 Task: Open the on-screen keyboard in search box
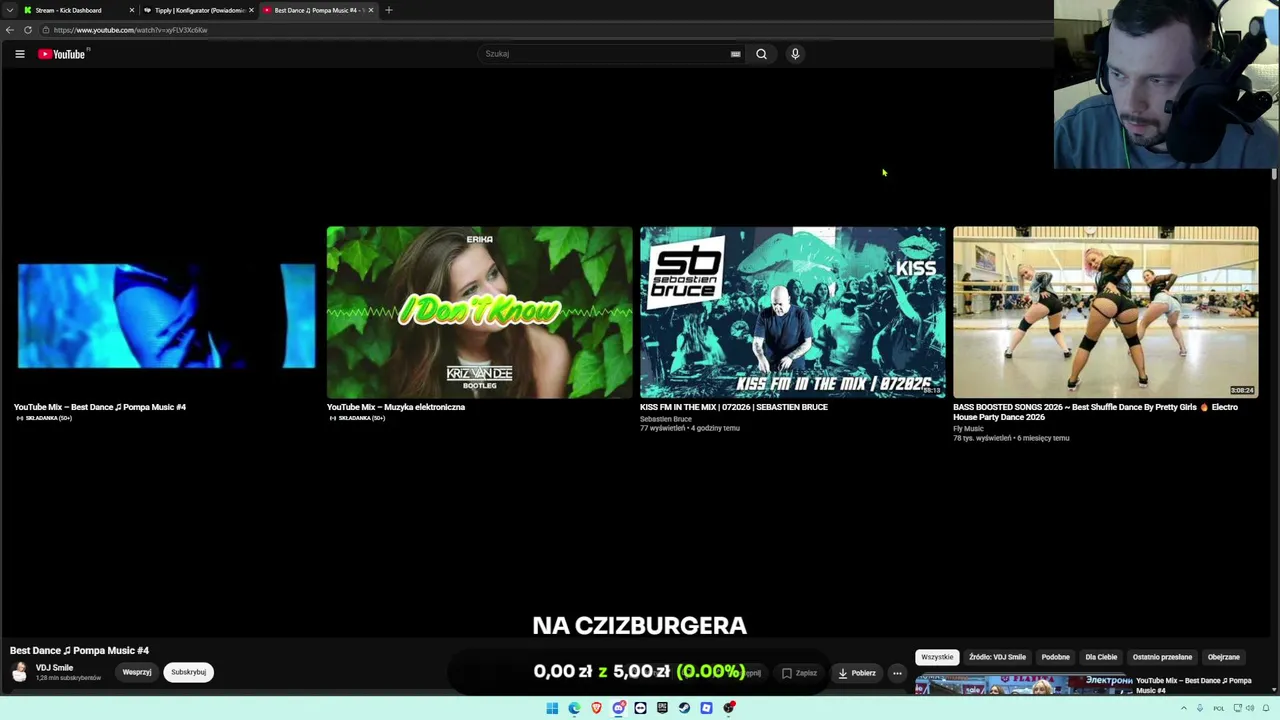[x=735, y=54]
